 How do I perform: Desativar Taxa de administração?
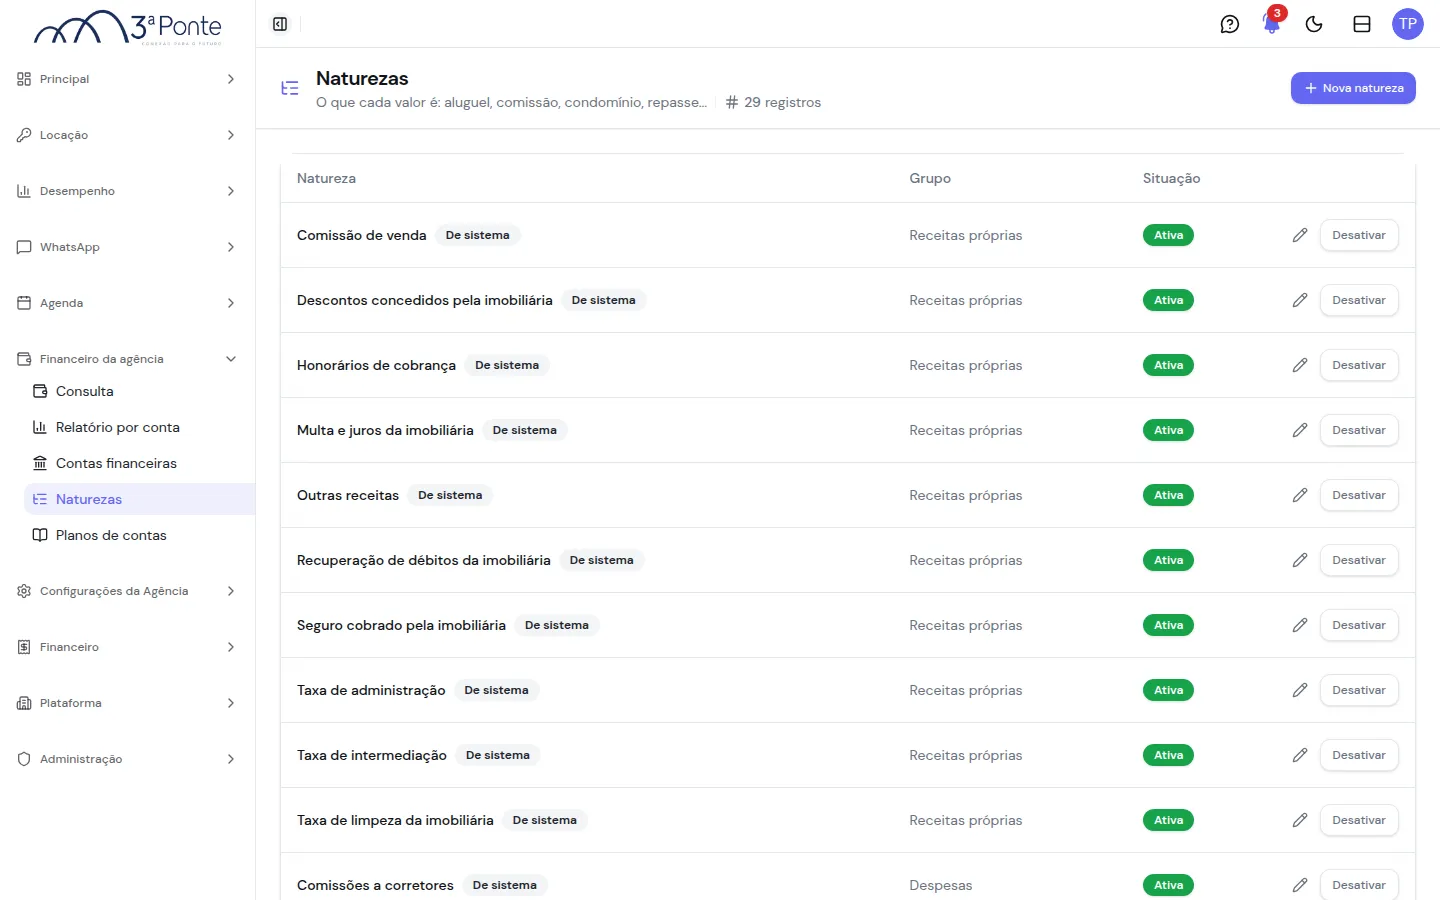[1359, 690]
